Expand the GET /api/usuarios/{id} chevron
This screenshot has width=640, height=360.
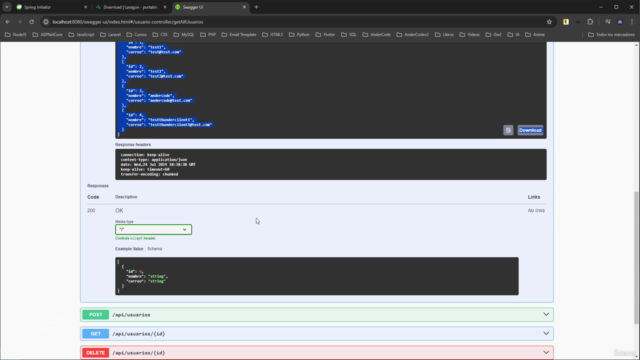pyautogui.click(x=546, y=333)
